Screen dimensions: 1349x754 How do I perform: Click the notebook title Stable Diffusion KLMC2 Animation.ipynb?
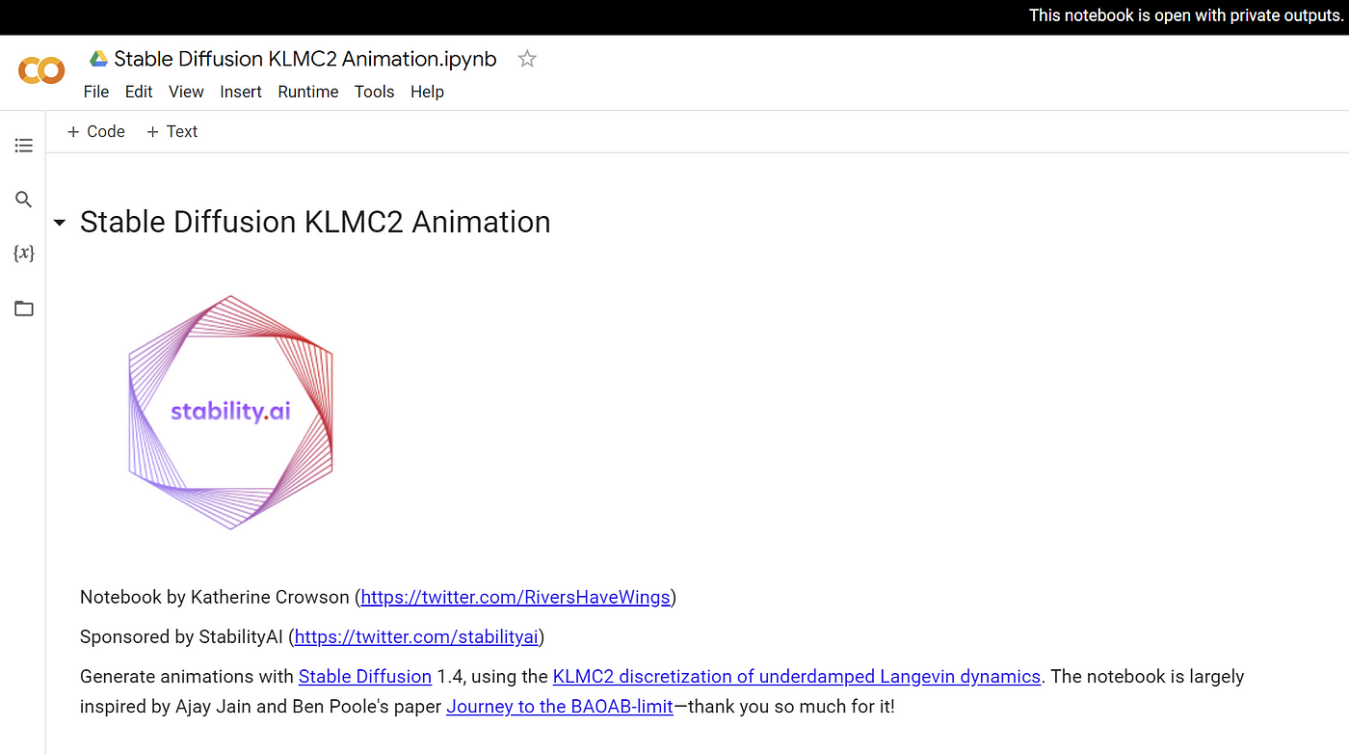(x=305, y=59)
